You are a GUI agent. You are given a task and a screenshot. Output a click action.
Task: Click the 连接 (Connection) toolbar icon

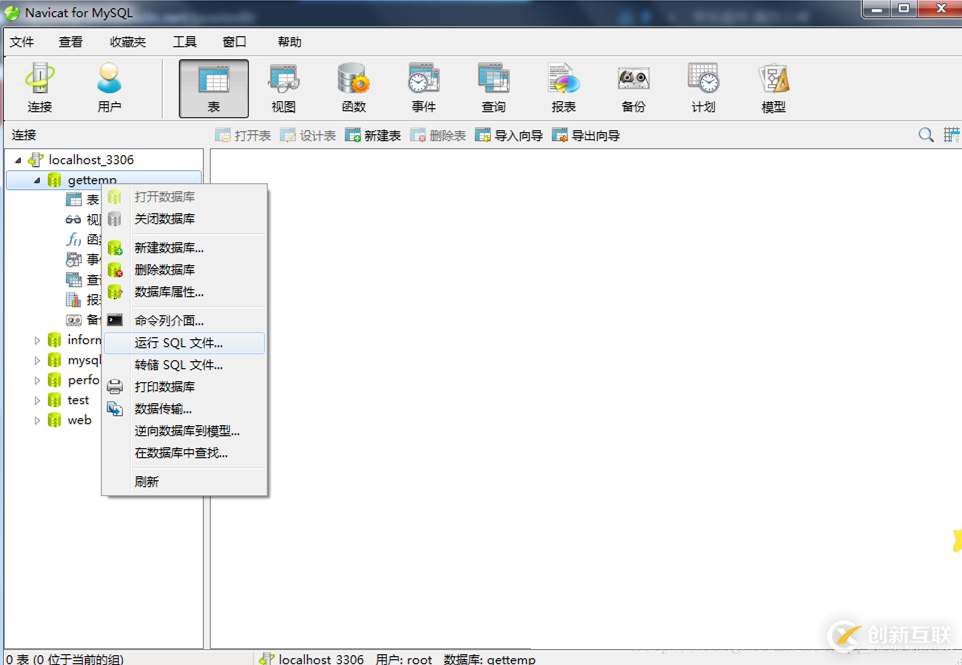click(40, 88)
